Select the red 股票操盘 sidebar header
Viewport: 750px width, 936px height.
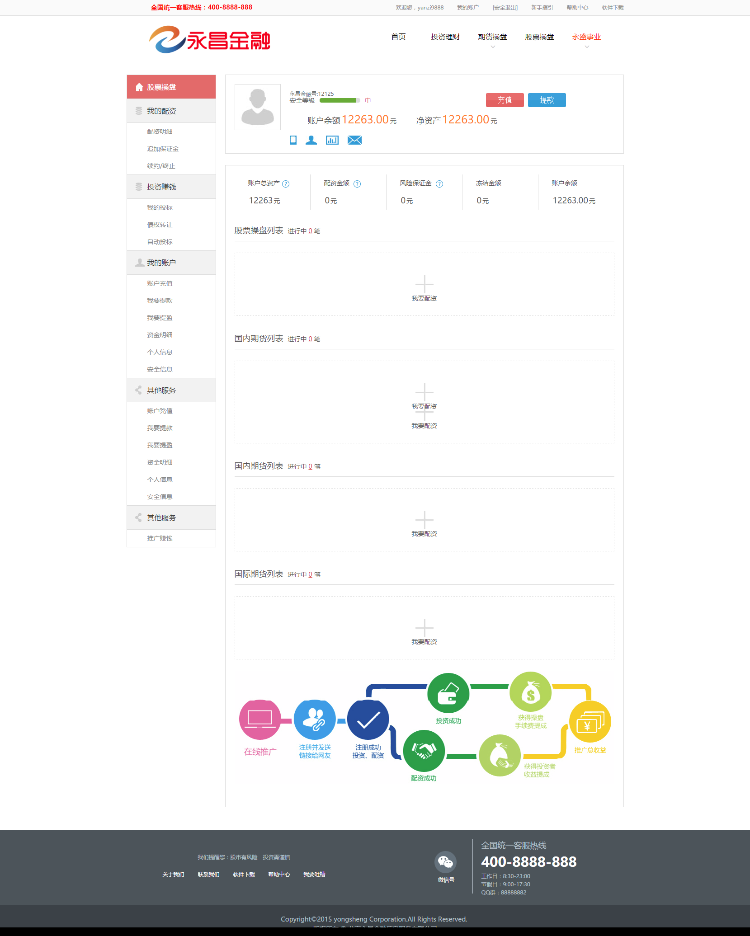coord(171,87)
